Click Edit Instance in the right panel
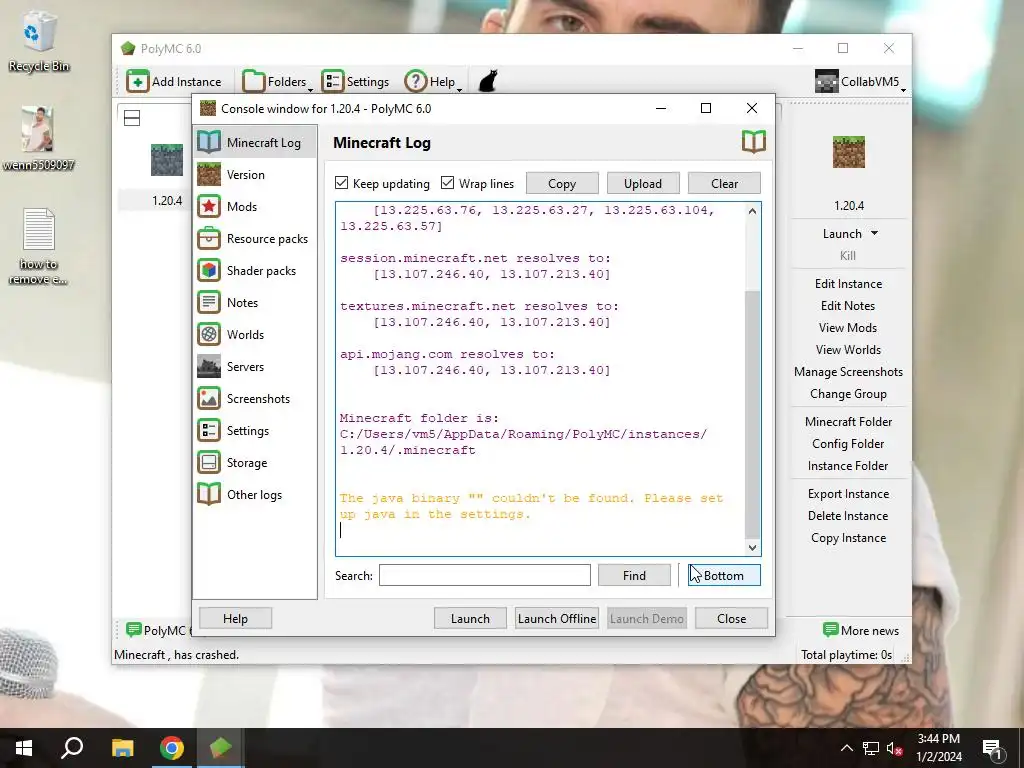The height and width of the screenshot is (768, 1024). coord(848,283)
